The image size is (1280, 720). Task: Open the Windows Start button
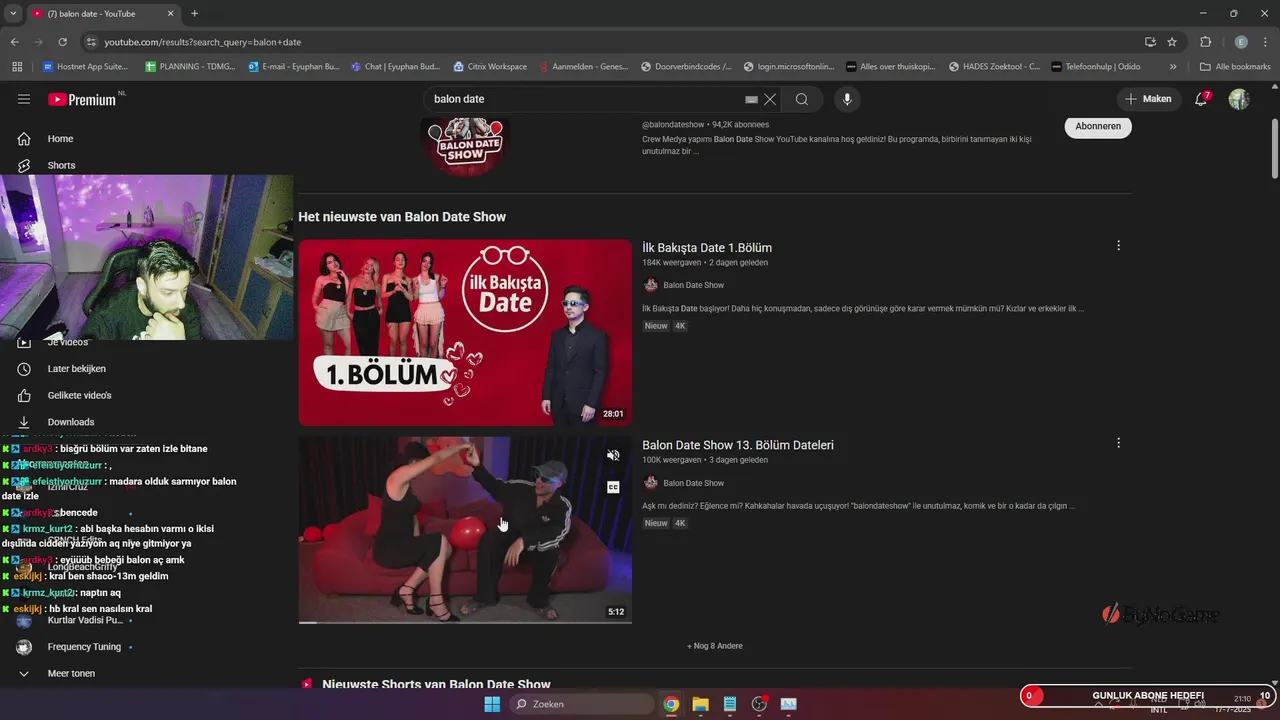point(492,704)
